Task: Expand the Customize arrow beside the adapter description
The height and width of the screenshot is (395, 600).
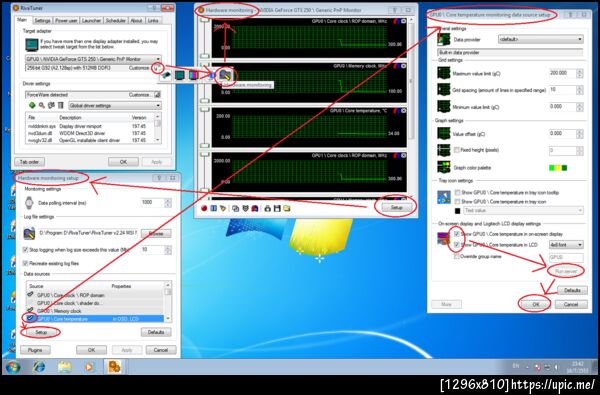Action: [x=157, y=68]
